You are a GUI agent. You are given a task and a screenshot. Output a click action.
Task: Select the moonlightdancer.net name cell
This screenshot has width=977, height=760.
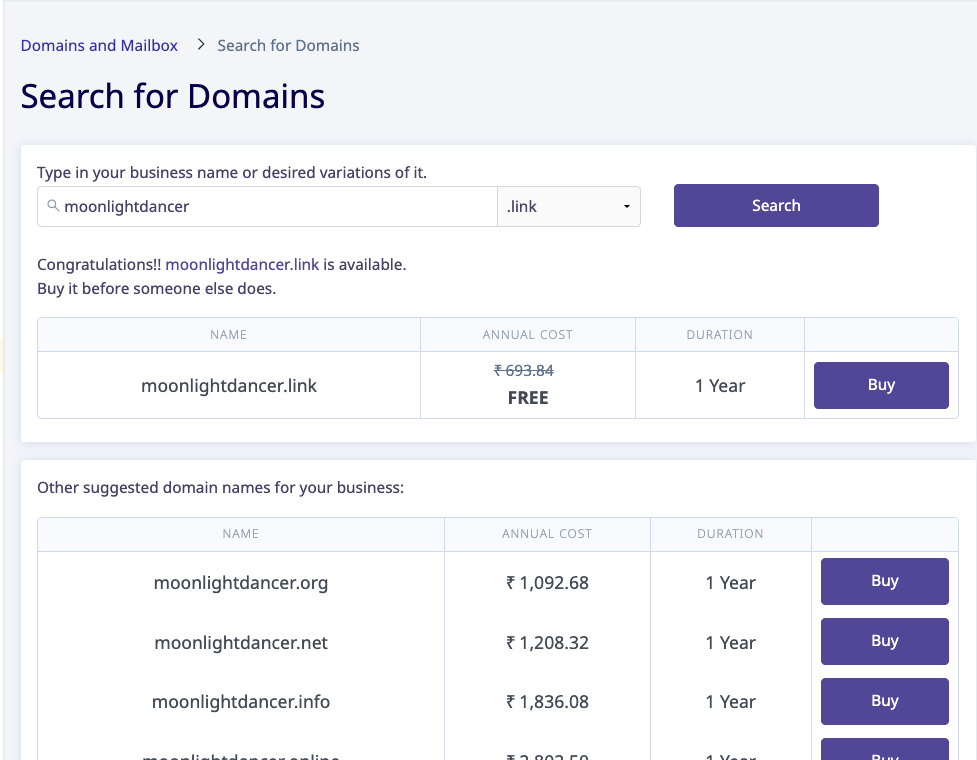pos(241,643)
